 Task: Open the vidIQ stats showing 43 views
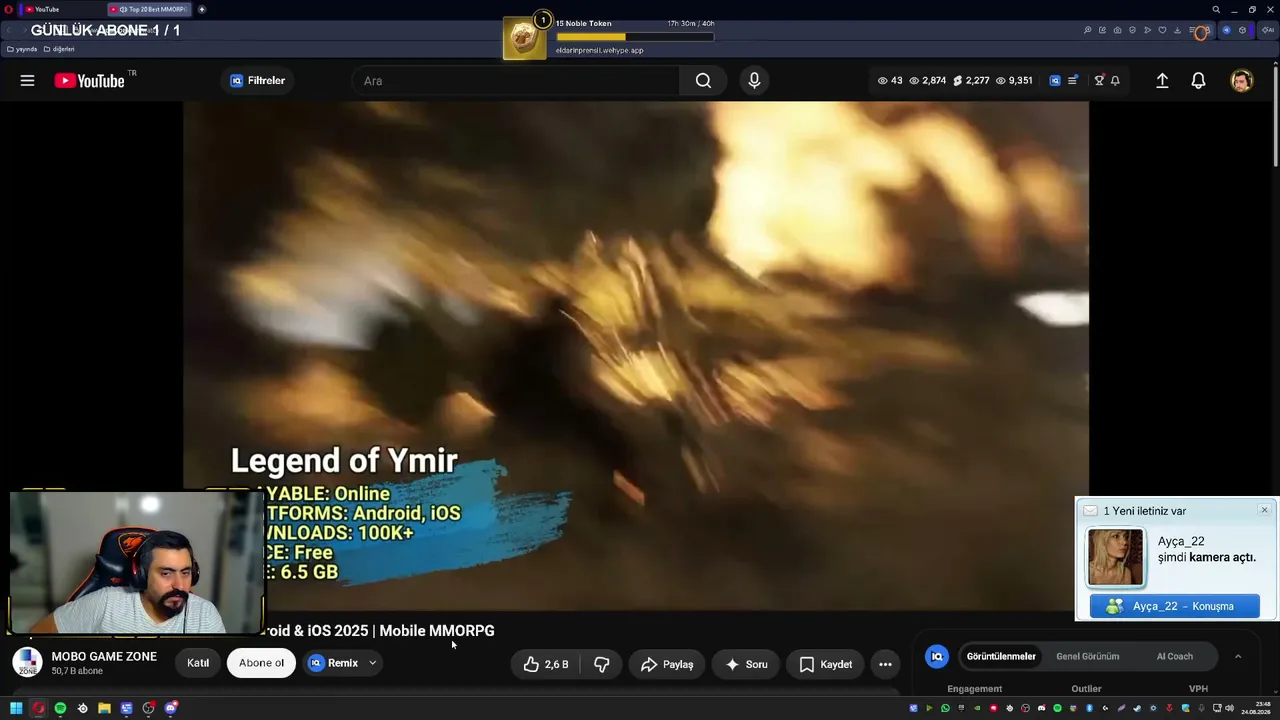[890, 81]
